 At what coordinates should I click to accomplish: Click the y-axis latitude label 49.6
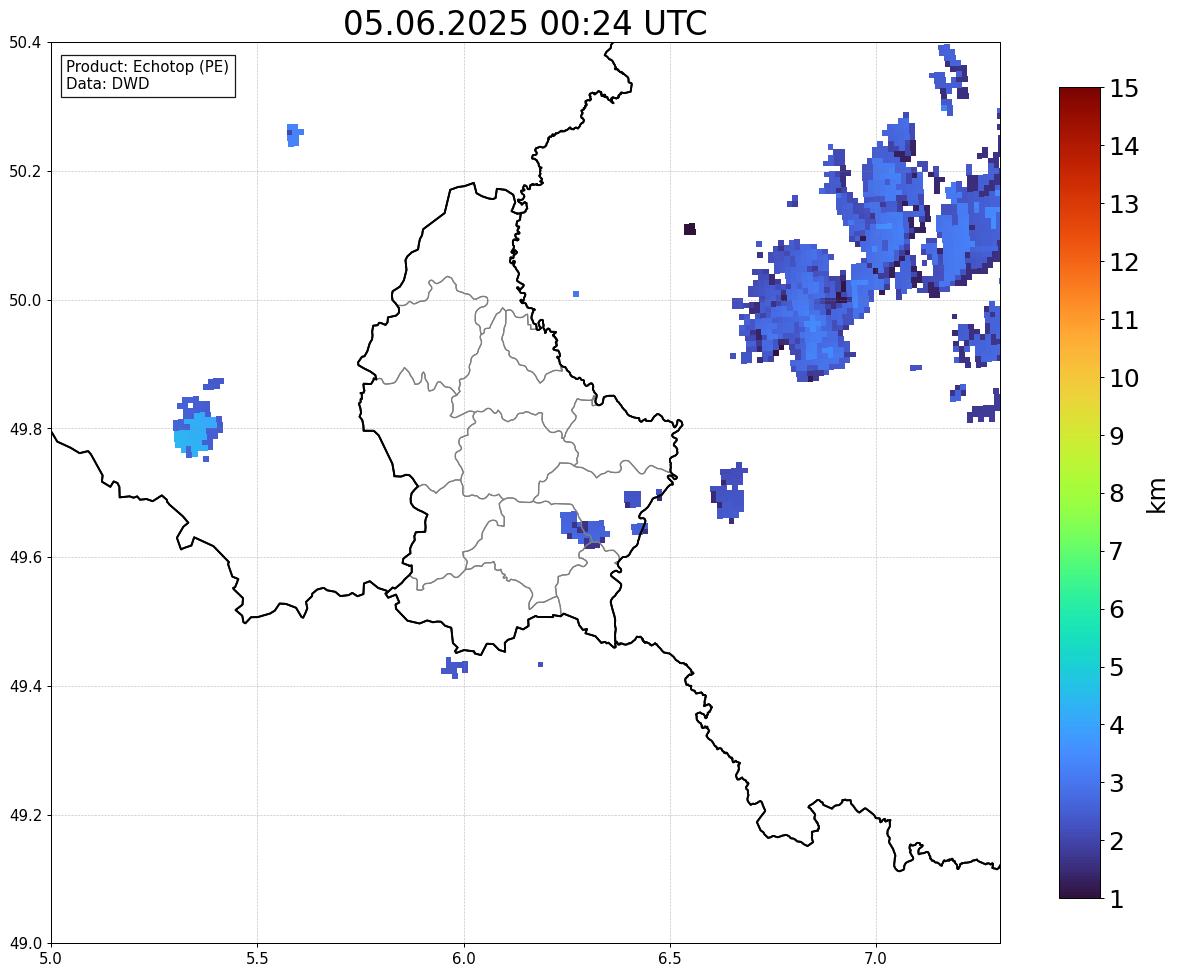24,557
